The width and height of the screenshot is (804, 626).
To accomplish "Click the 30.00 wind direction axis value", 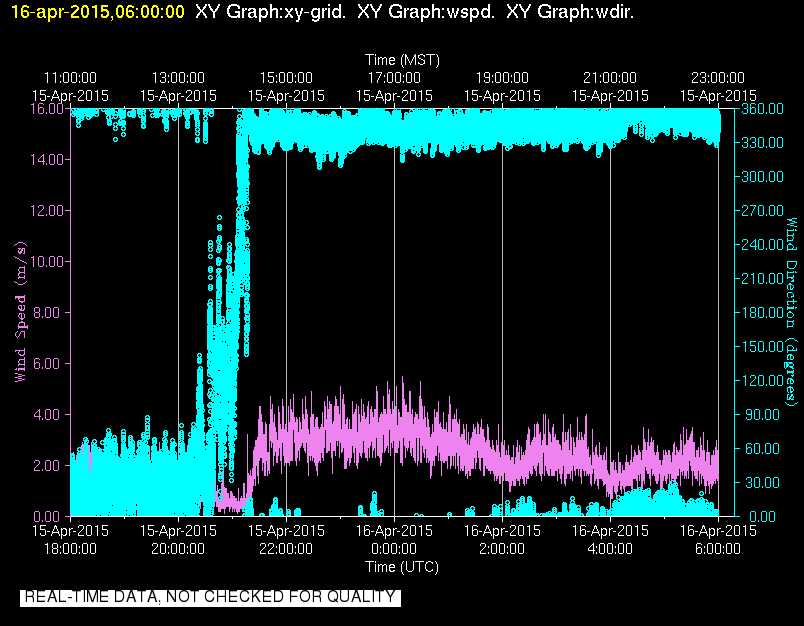I will [x=762, y=482].
